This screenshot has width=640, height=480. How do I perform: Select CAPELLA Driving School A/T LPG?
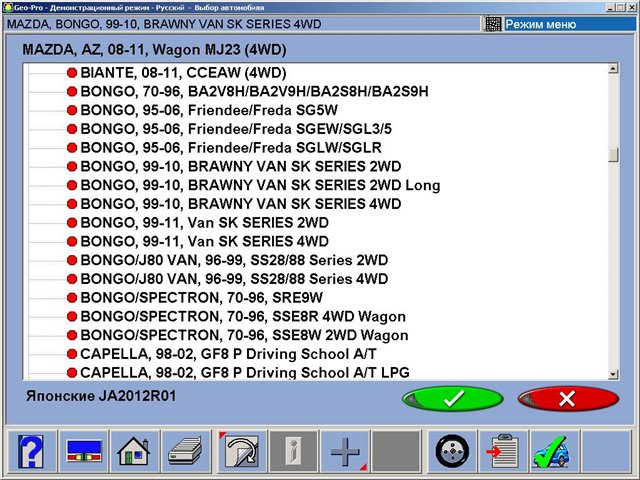pyautogui.click(x=245, y=372)
